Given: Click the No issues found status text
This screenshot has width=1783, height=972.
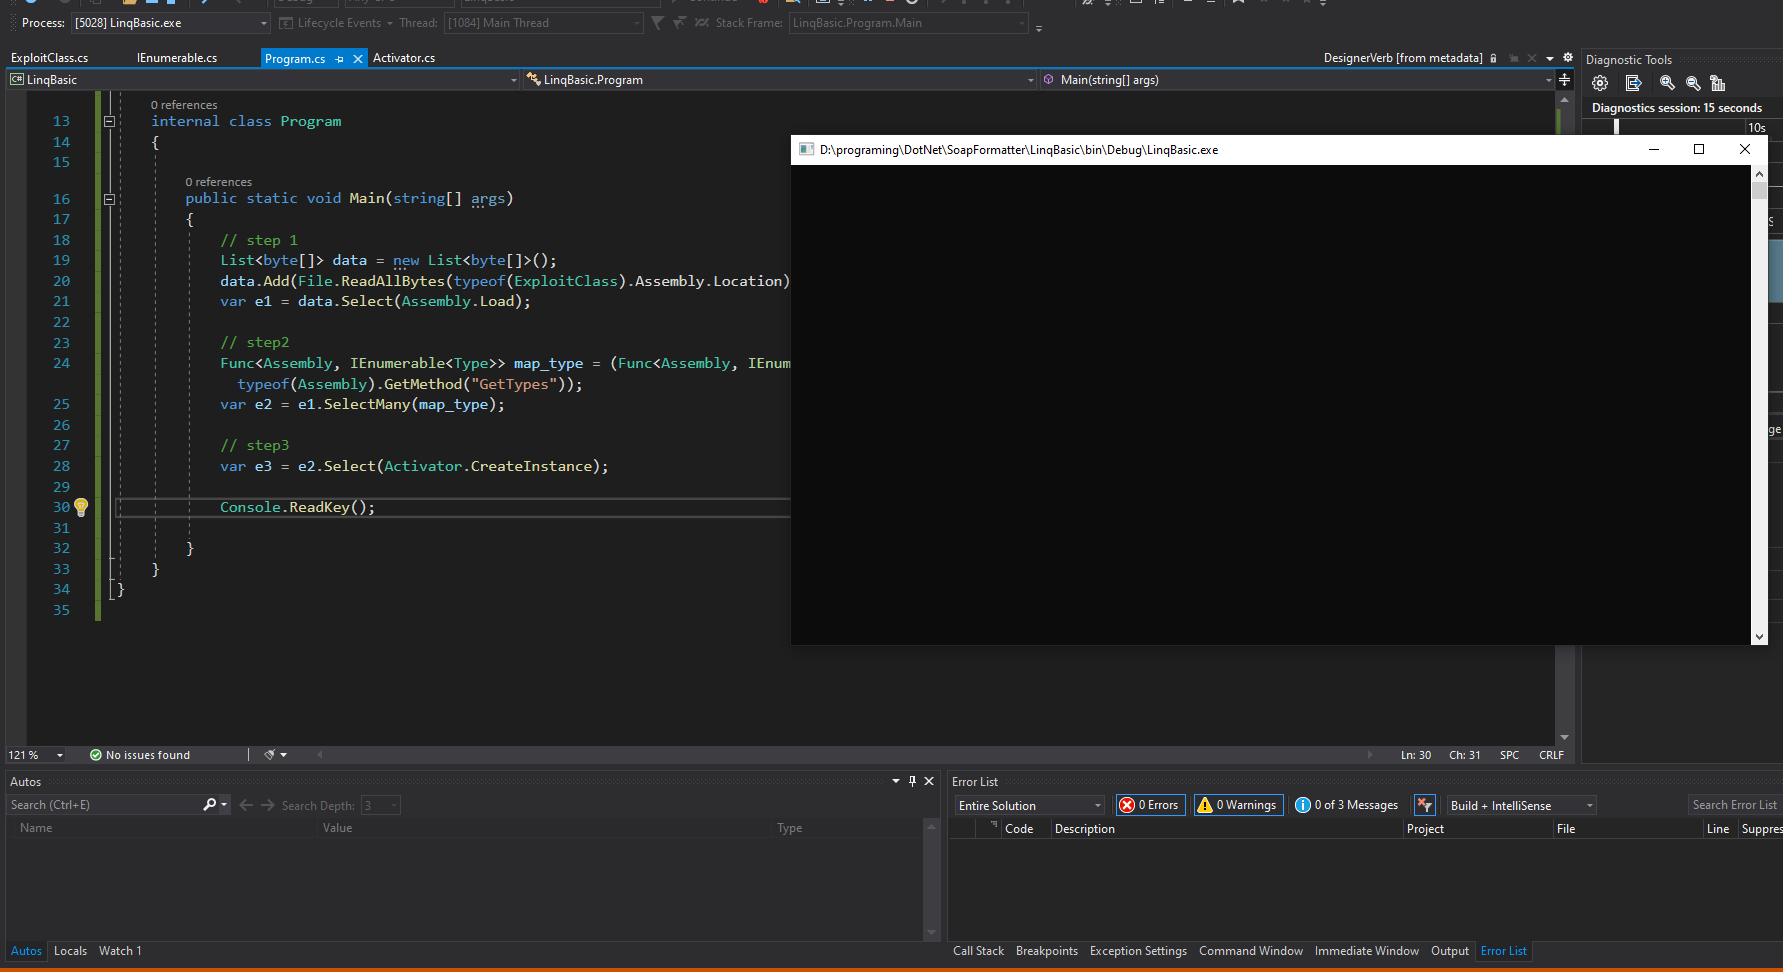Looking at the screenshot, I should click(x=148, y=755).
